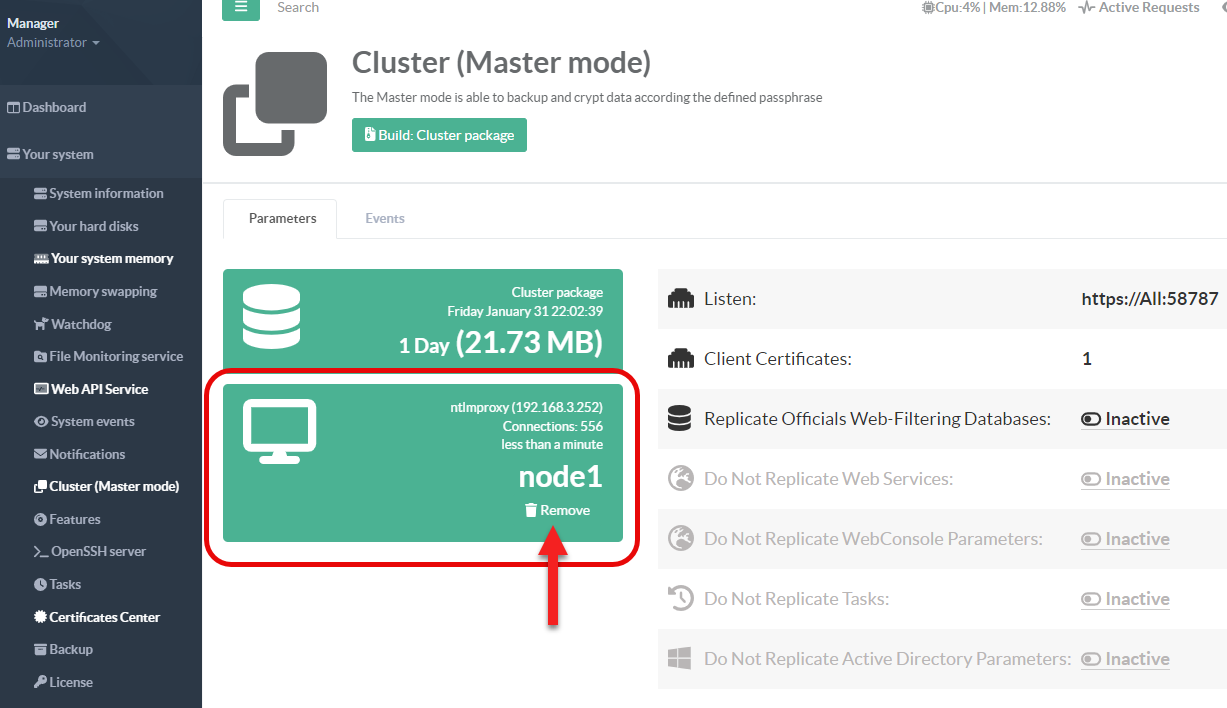The width and height of the screenshot is (1227, 708).
Task: Click the trash icon beside Remove
Action: pyautogui.click(x=531, y=510)
